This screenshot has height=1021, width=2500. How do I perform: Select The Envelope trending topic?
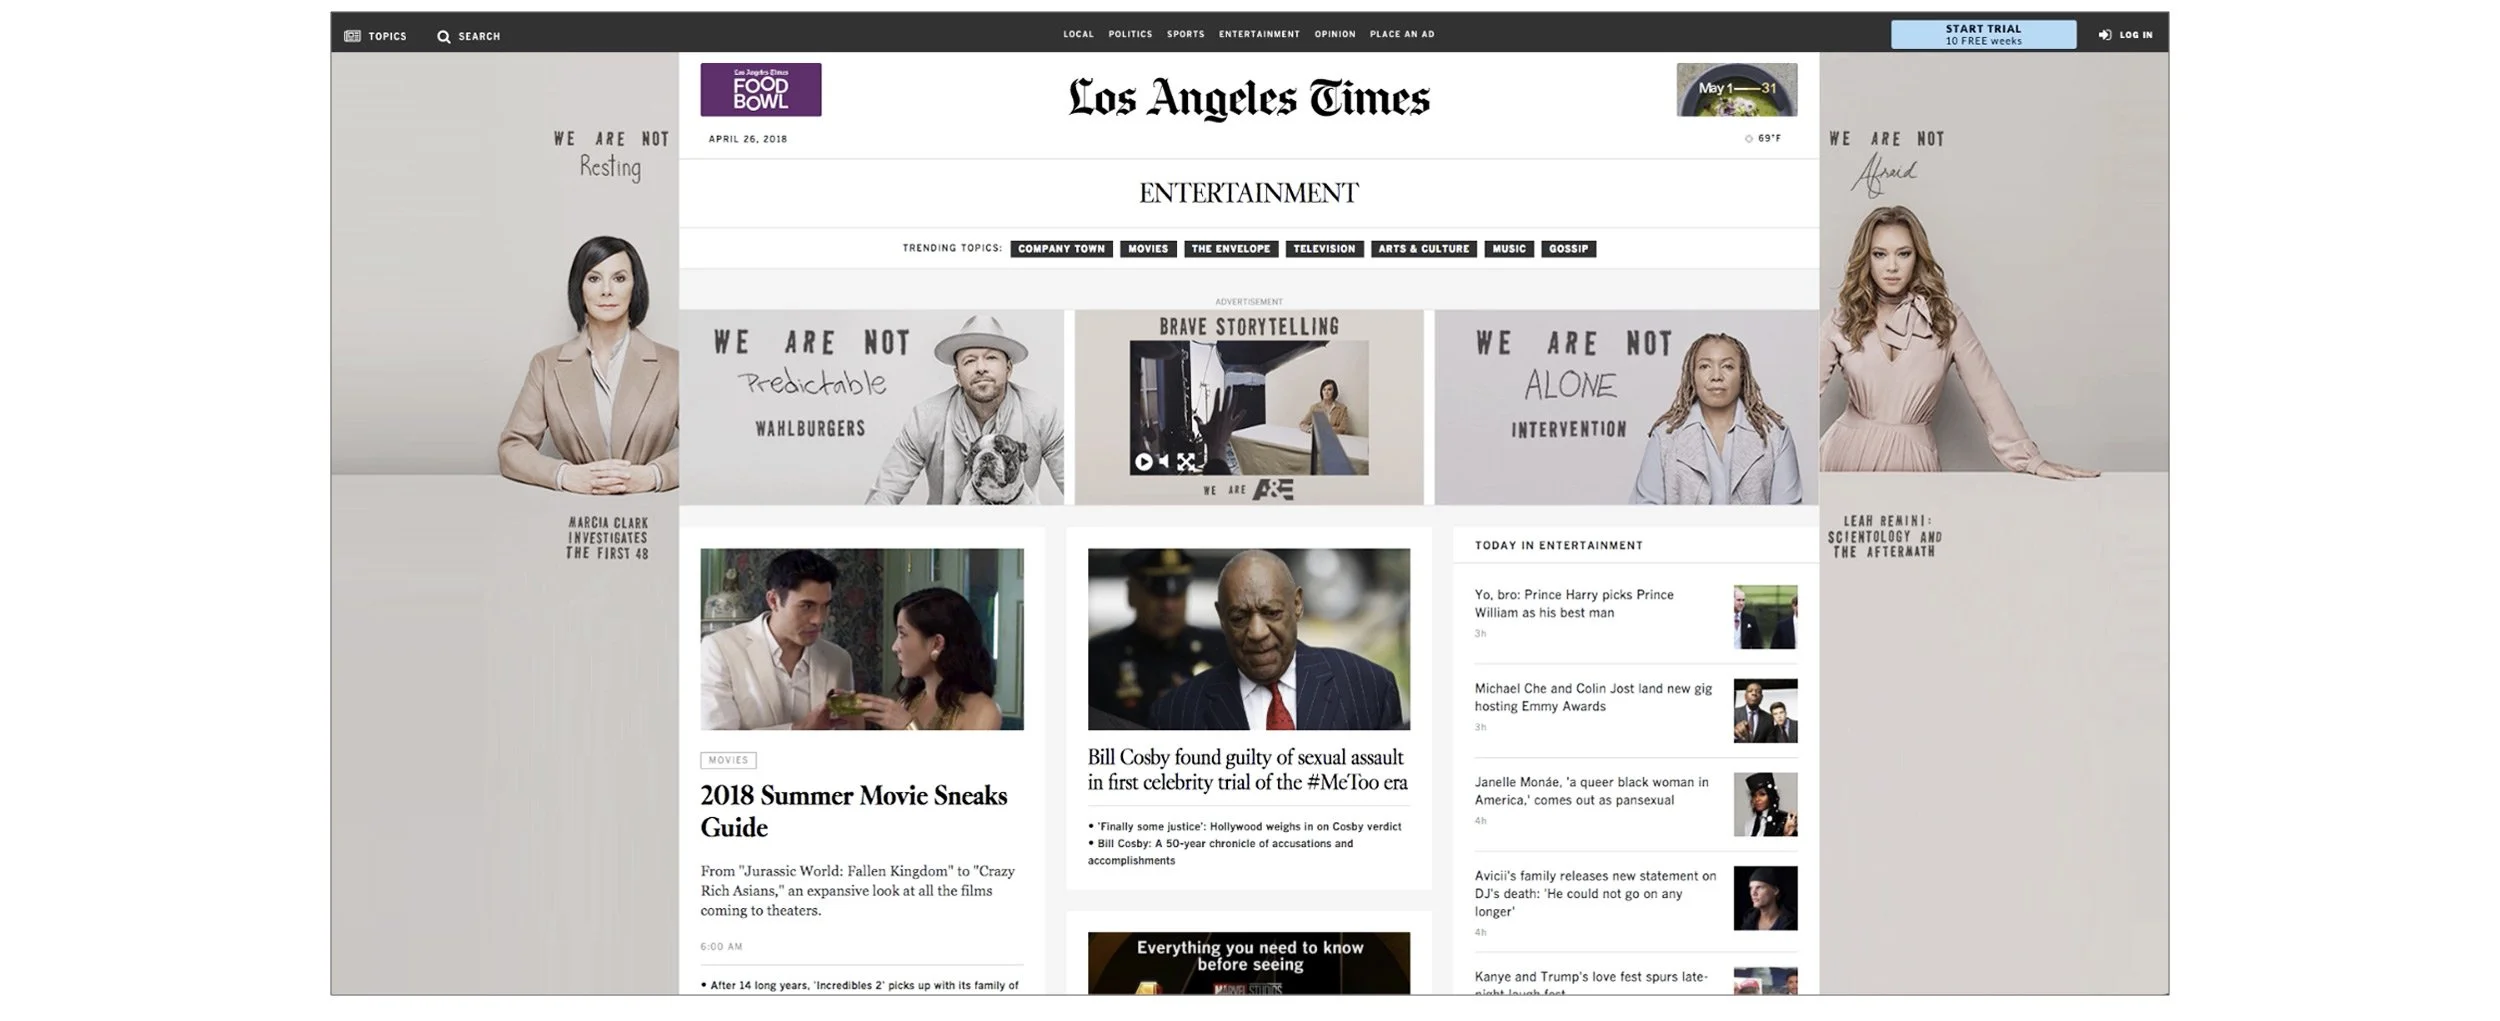1231,249
